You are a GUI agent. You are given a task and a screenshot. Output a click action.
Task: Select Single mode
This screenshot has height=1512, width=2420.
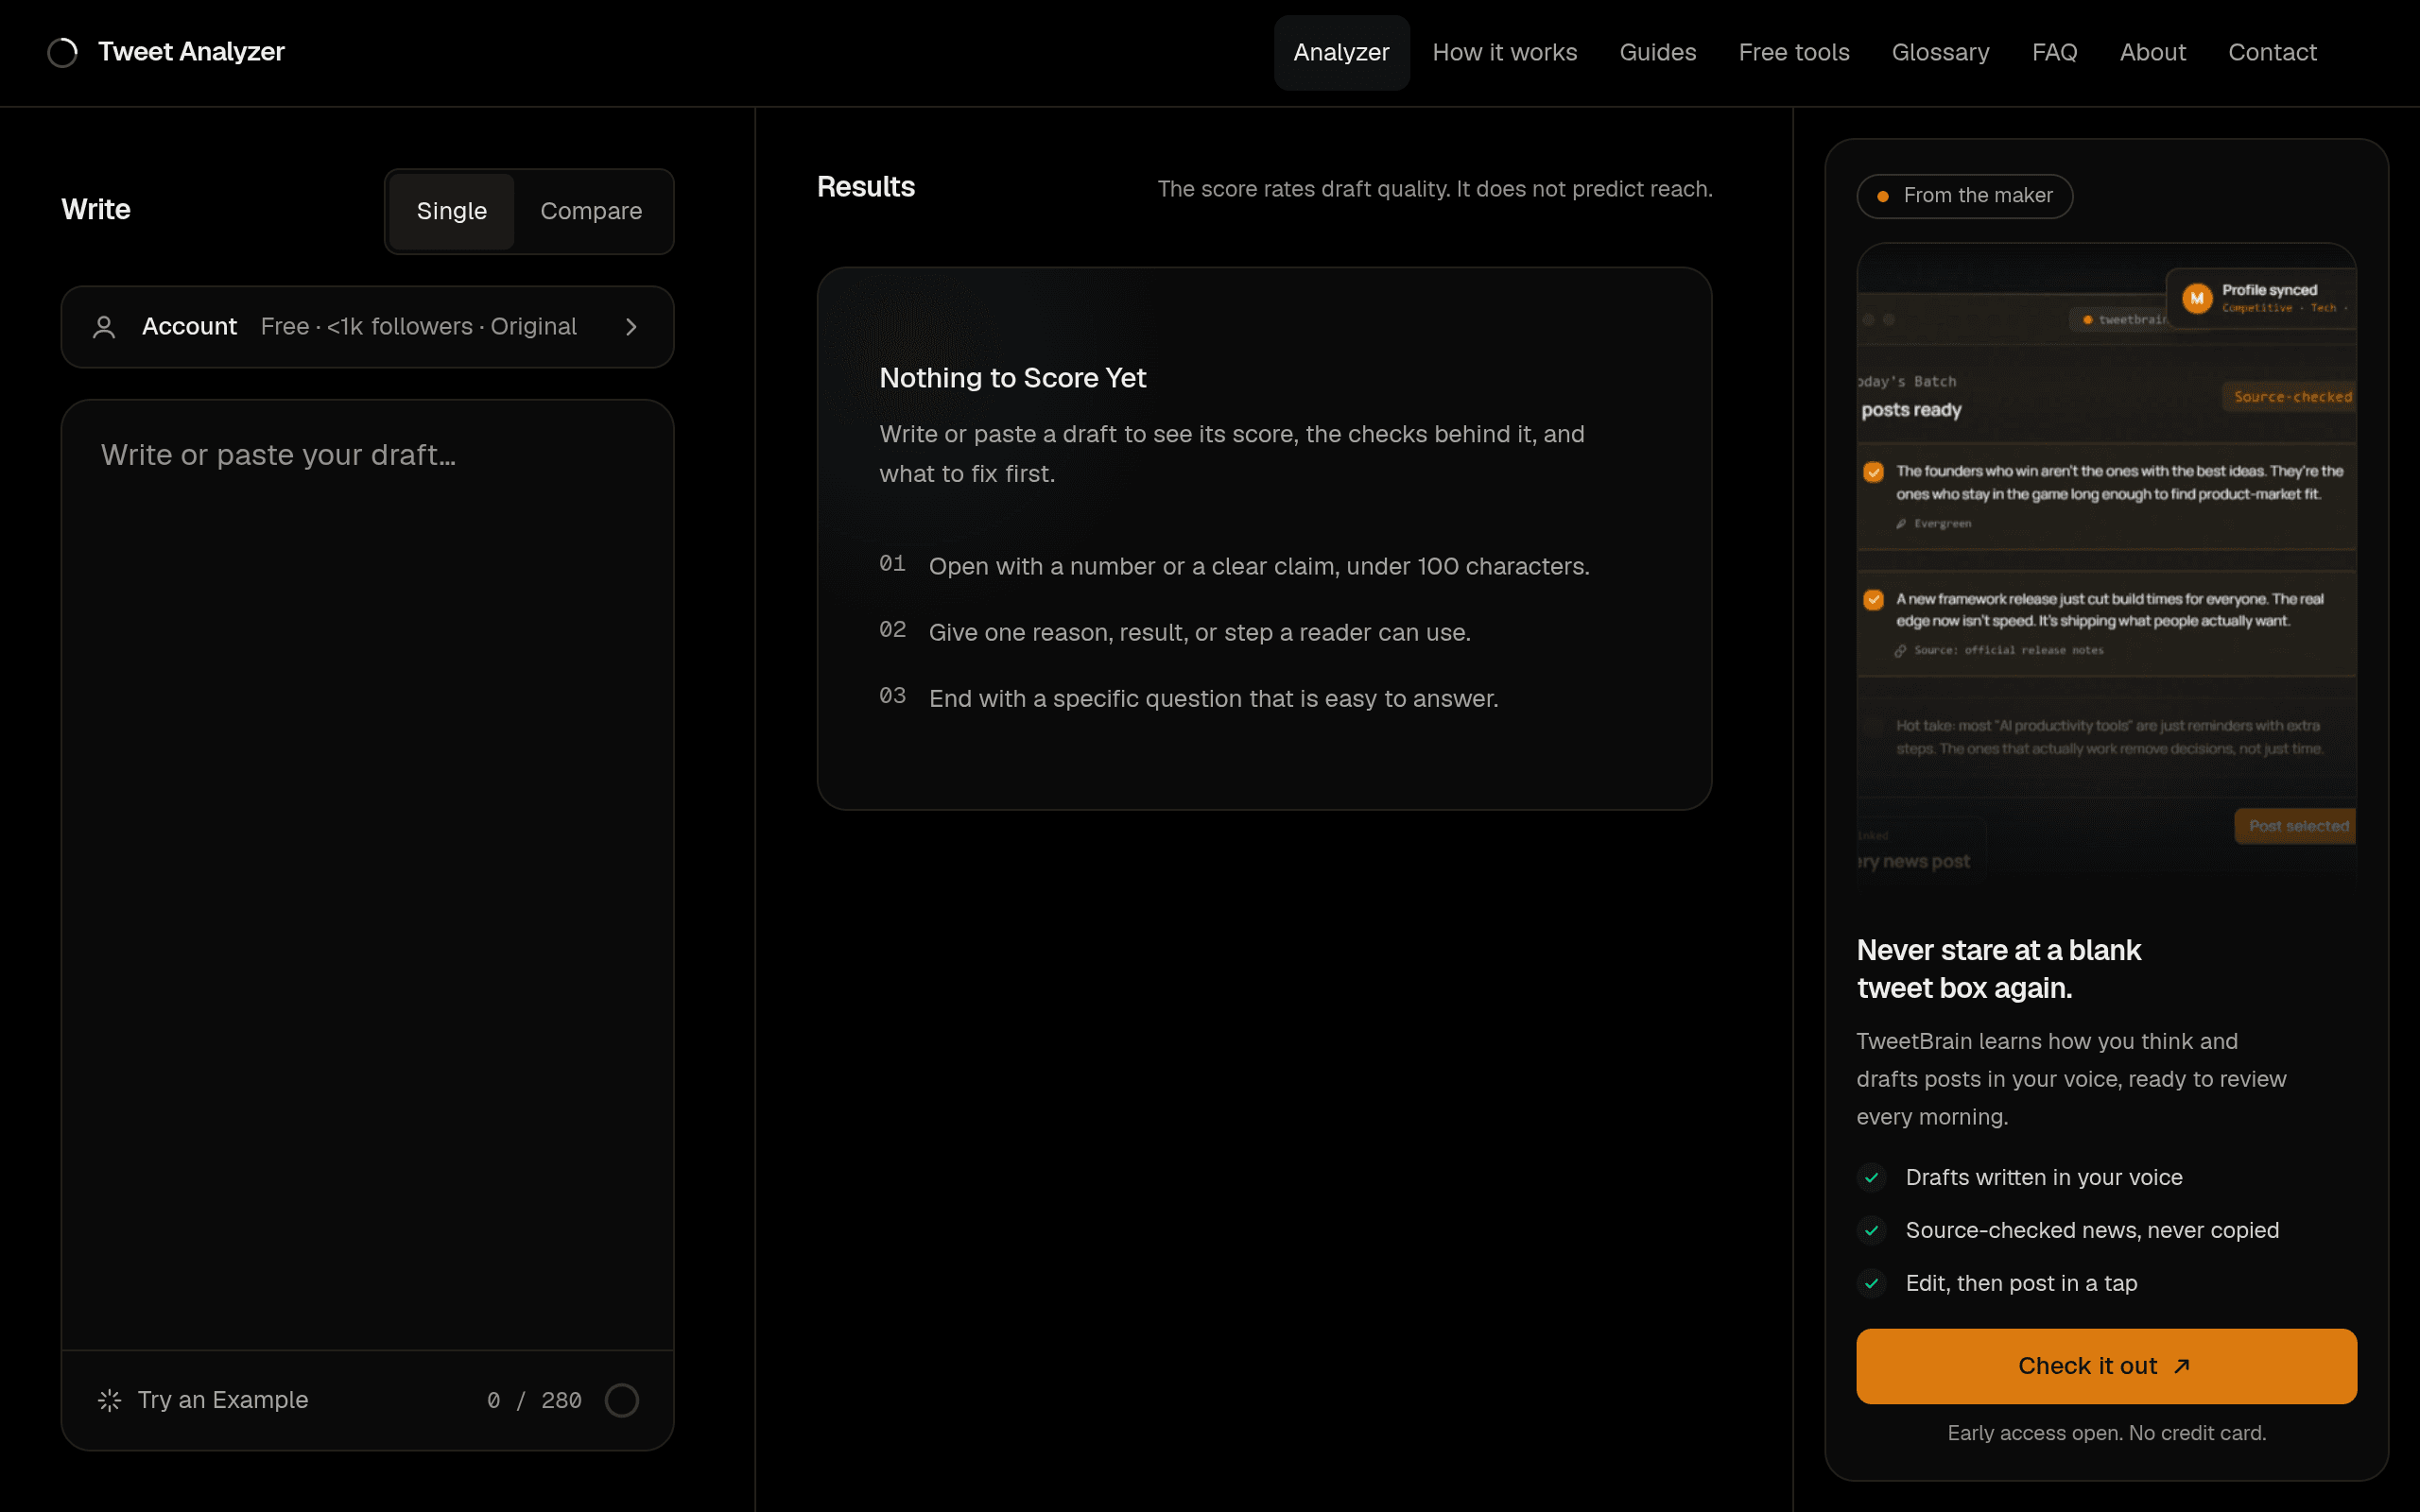tap(452, 211)
